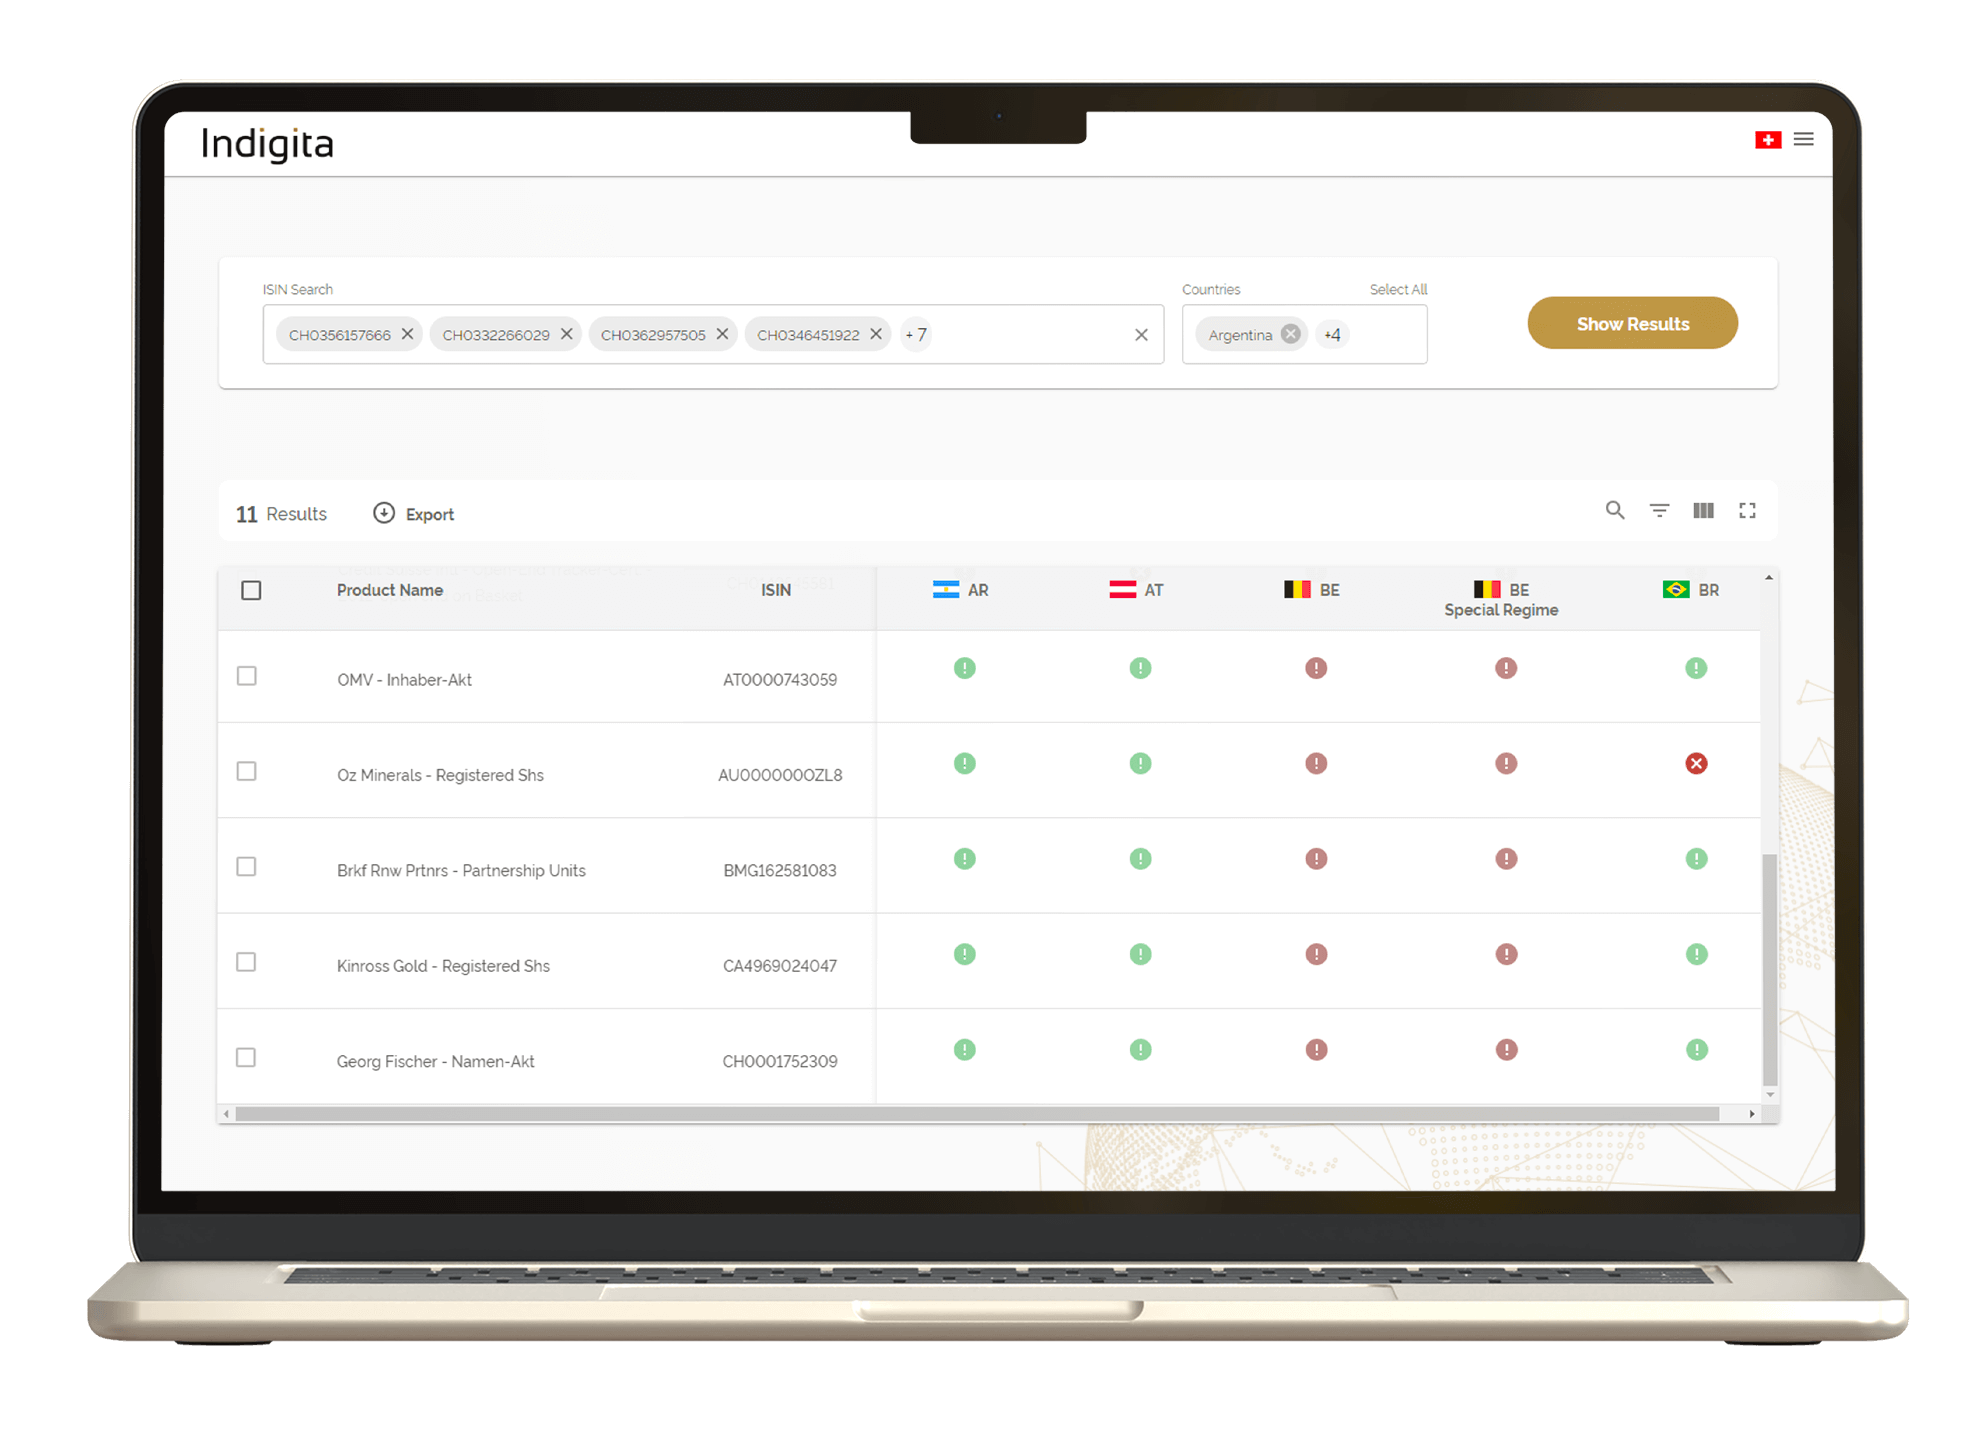Clear all ISIN search entries
Viewport: 1988px width, 1440px height.
[1141, 335]
